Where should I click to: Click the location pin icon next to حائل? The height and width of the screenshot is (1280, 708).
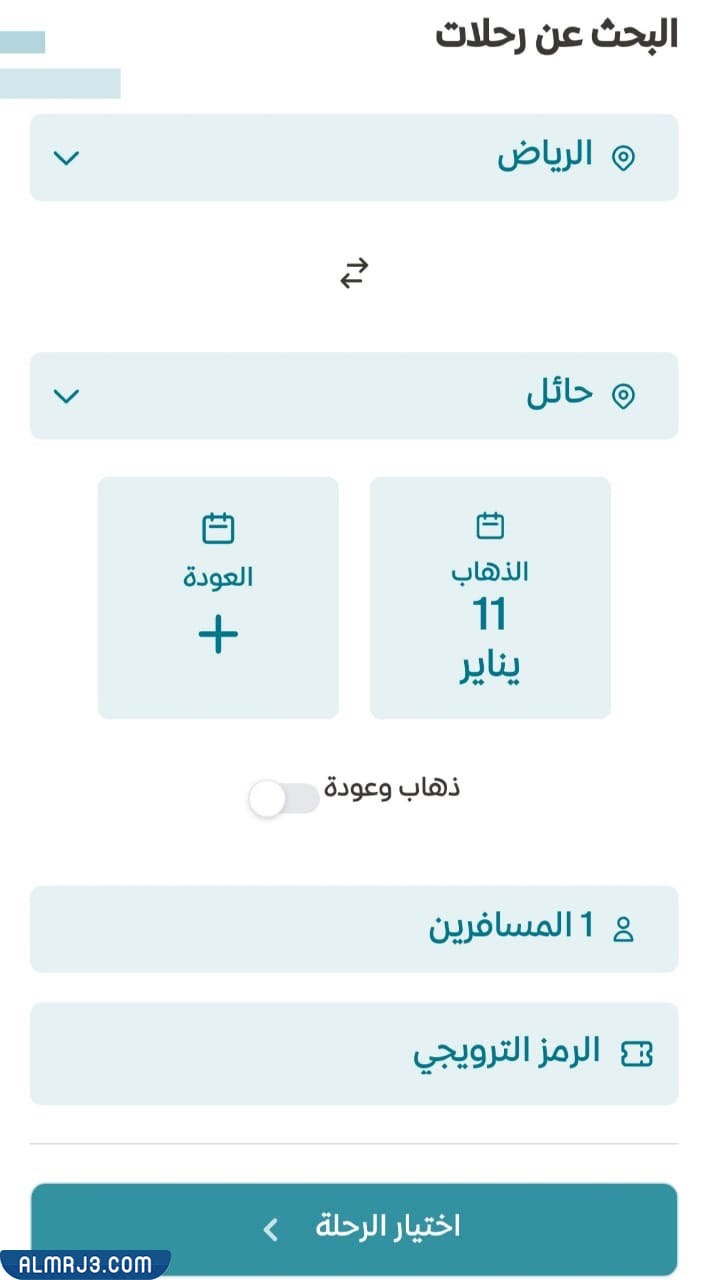(x=622, y=394)
